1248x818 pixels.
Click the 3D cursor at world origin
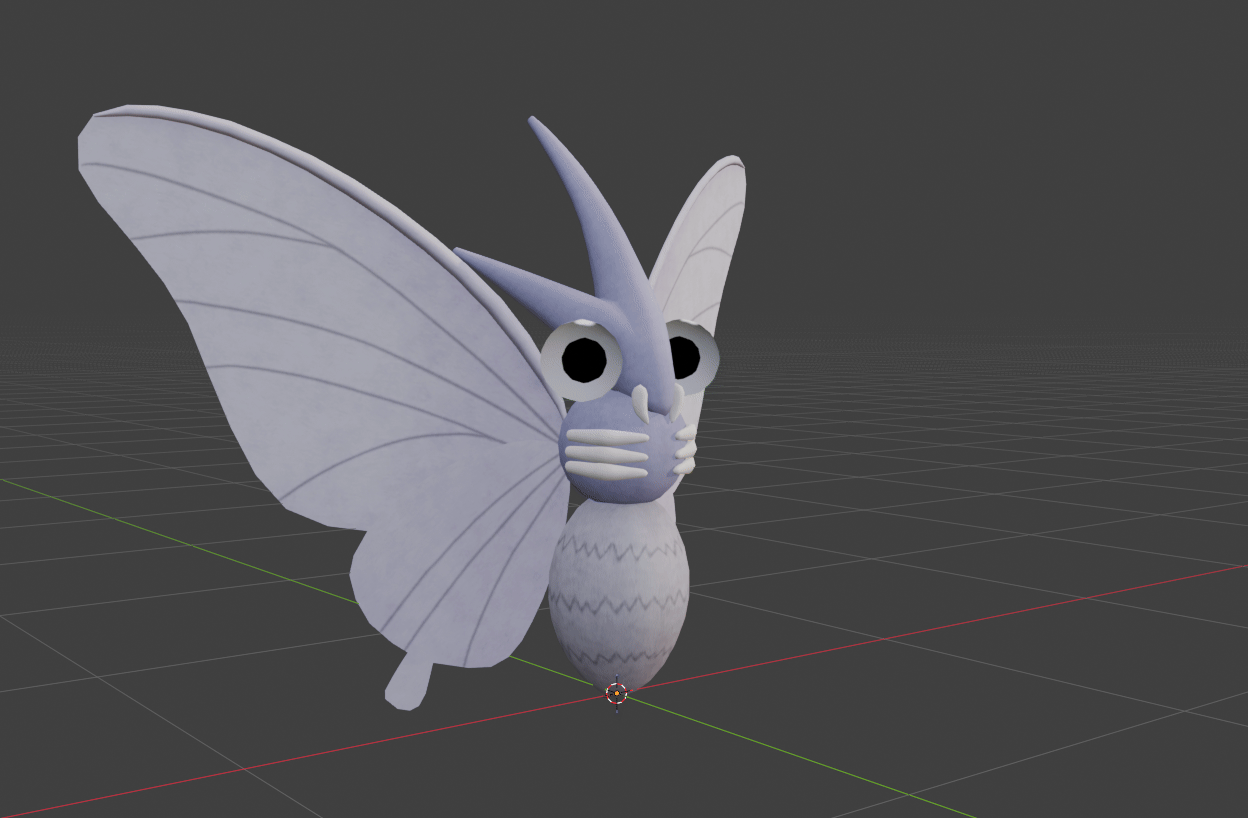point(617,692)
